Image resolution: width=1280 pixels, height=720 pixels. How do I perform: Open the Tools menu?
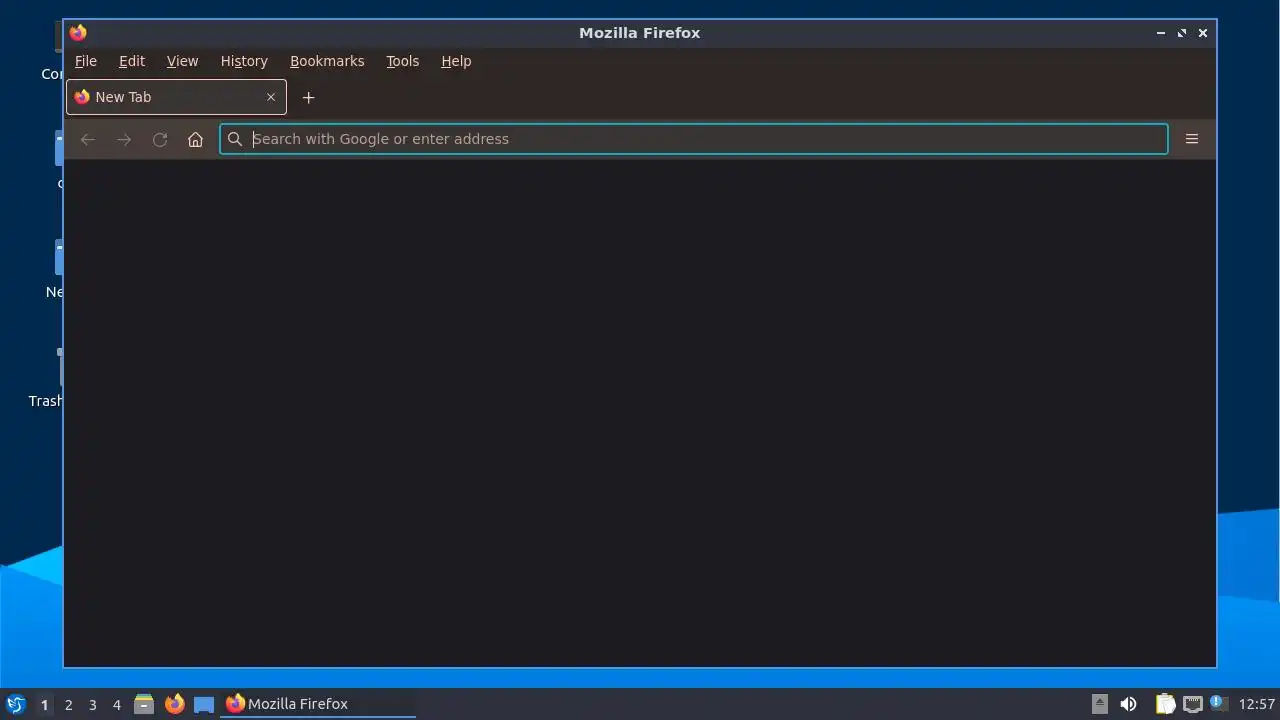(x=403, y=61)
